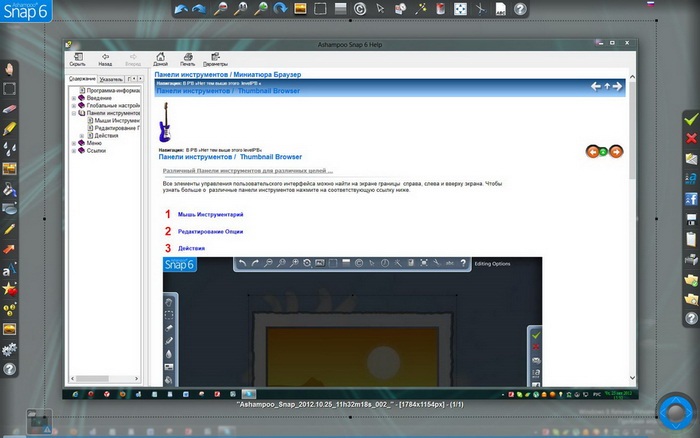Save capture with floppy disk icon

coord(691,219)
